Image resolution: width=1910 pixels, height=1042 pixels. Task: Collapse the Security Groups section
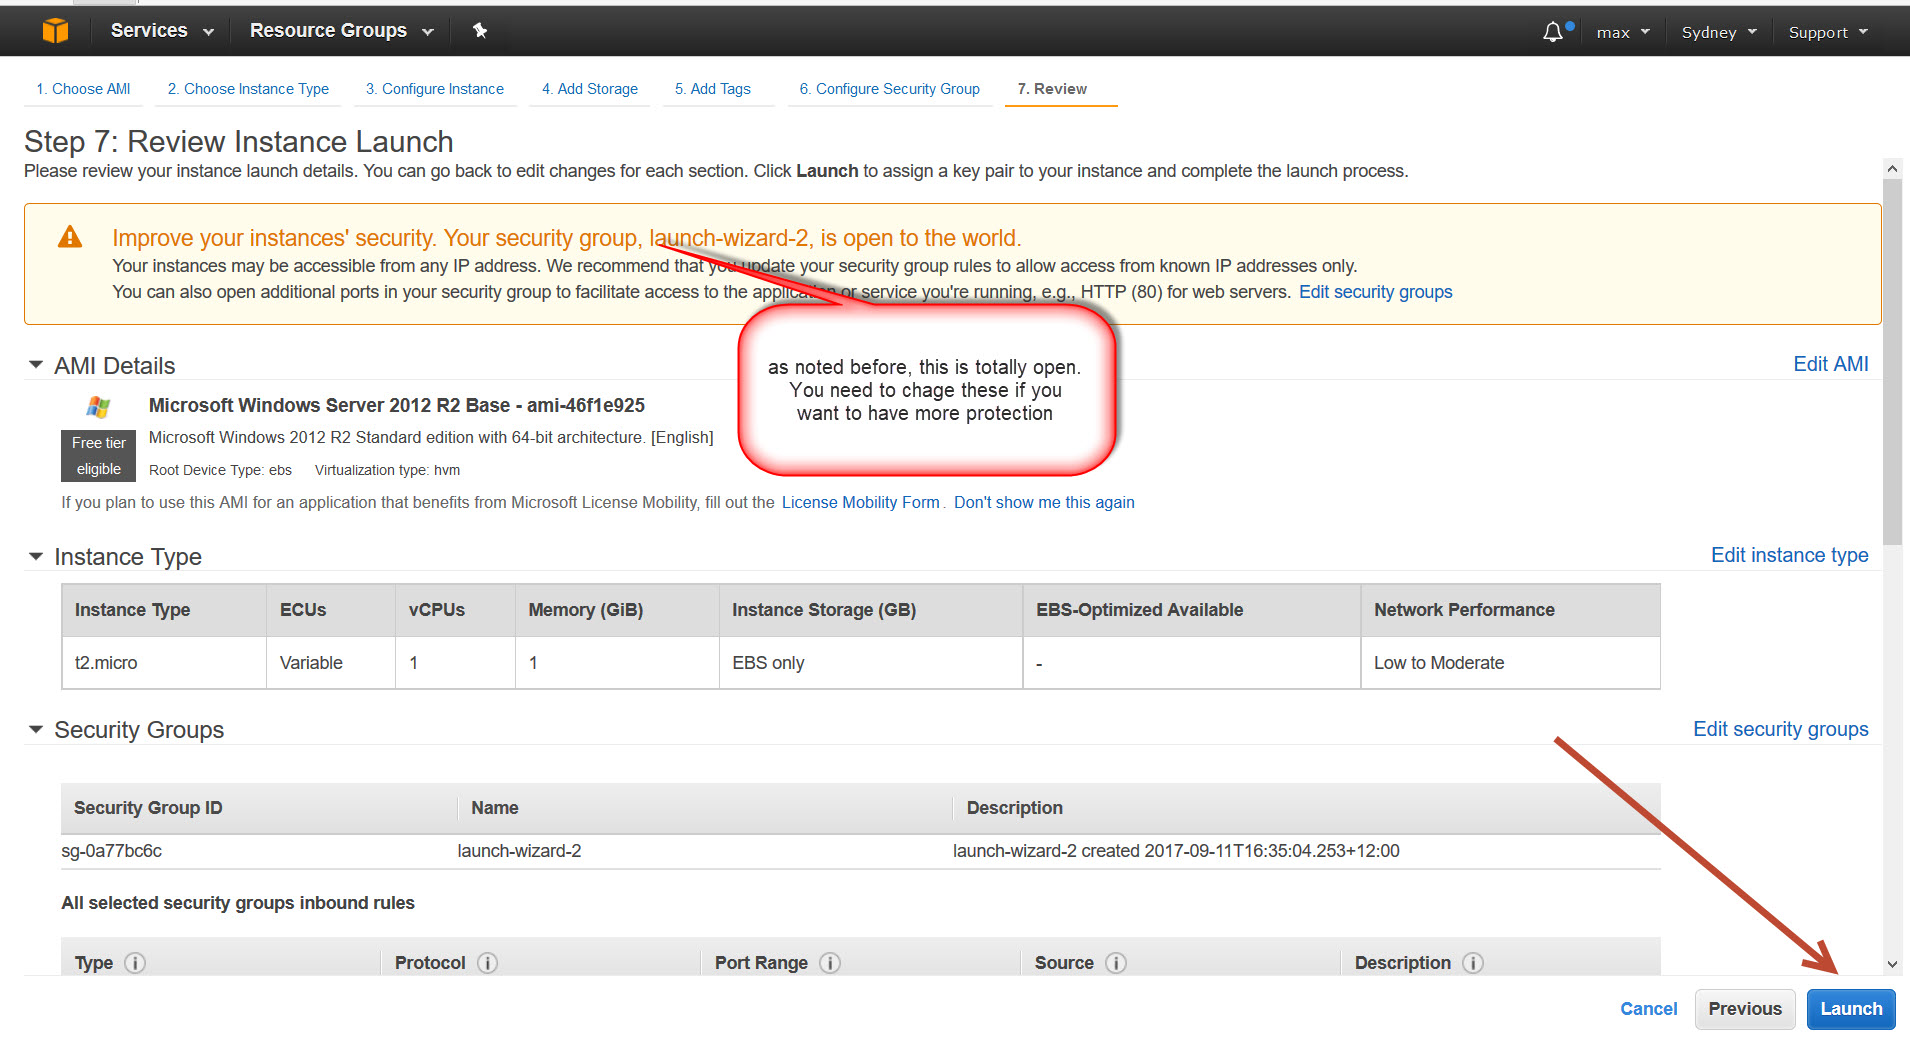click(36, 729)
